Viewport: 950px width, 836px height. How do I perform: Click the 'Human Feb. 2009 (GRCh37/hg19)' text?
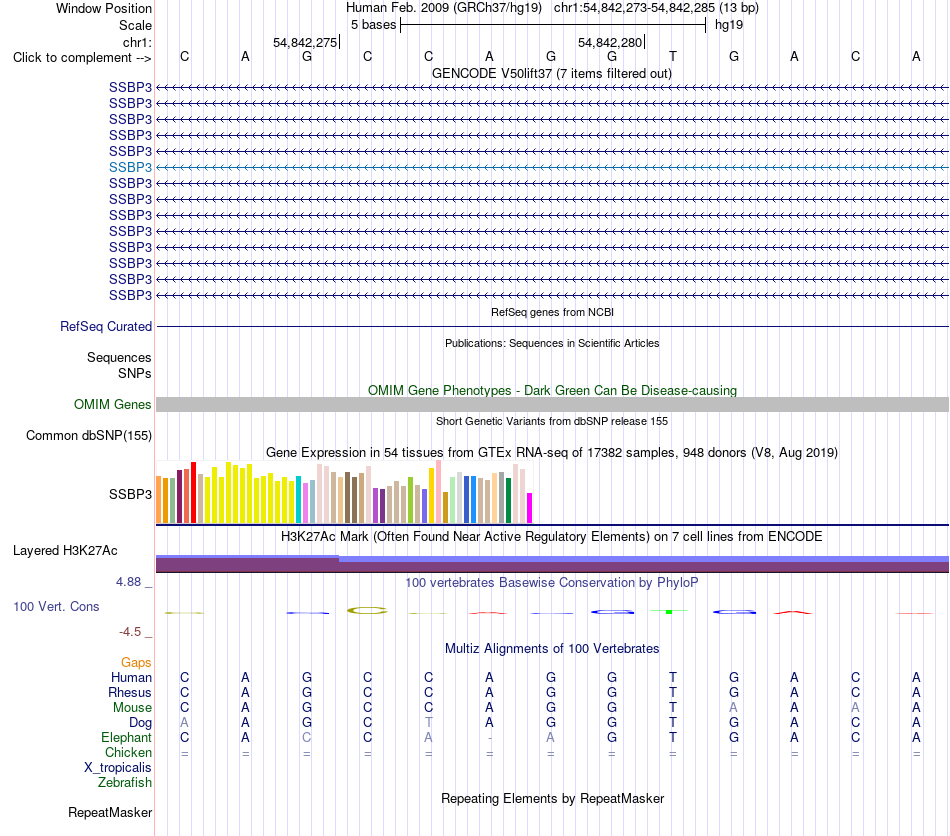pyautogui.click(x=445, y=8)
